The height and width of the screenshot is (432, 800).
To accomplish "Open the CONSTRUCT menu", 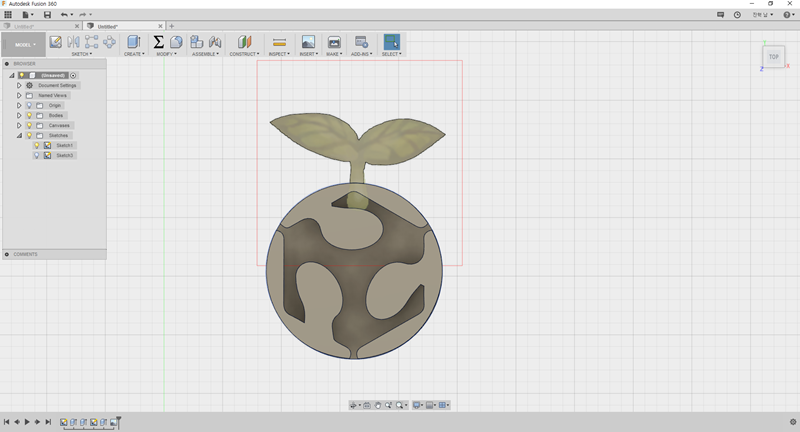I will point(244,54).
